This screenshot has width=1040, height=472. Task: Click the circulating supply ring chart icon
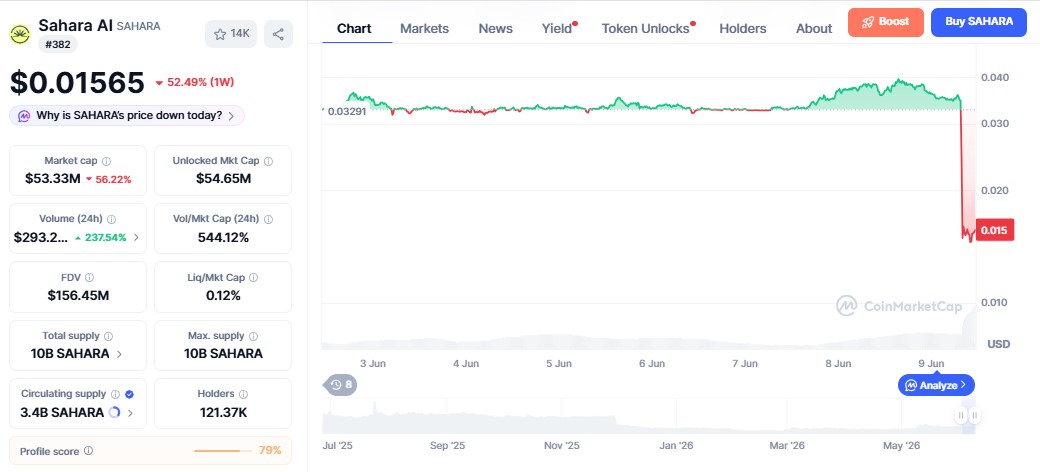(114, 412)
